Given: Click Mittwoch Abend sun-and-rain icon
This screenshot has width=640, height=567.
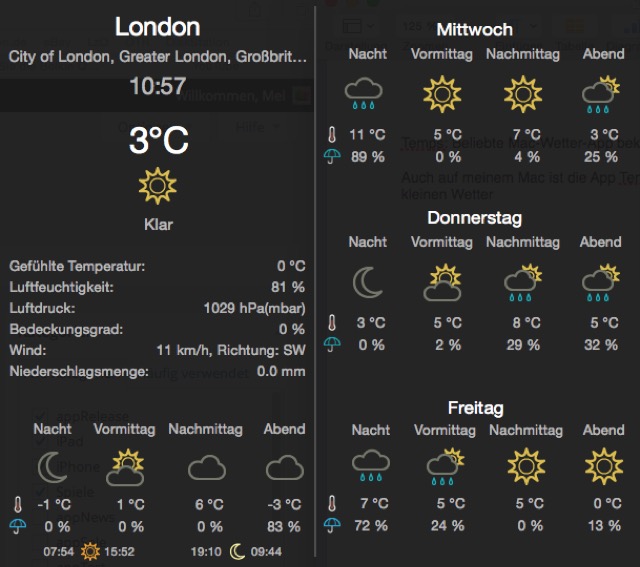Looking at the screenshot, I should click(599, 94).
